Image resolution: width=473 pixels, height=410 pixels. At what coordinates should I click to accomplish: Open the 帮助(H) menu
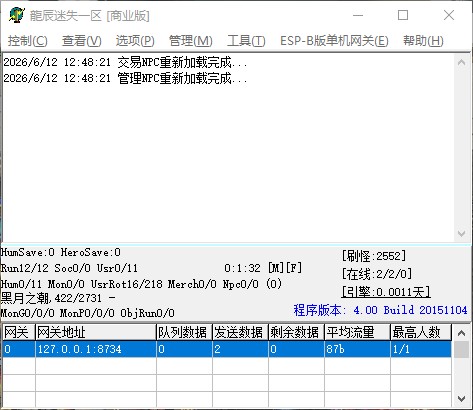coord(423,41)
